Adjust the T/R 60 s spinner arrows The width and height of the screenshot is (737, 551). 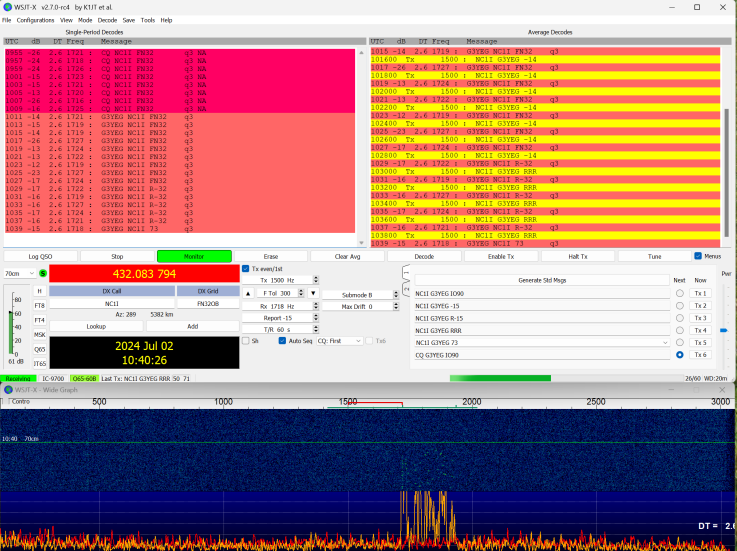[316, 330]
